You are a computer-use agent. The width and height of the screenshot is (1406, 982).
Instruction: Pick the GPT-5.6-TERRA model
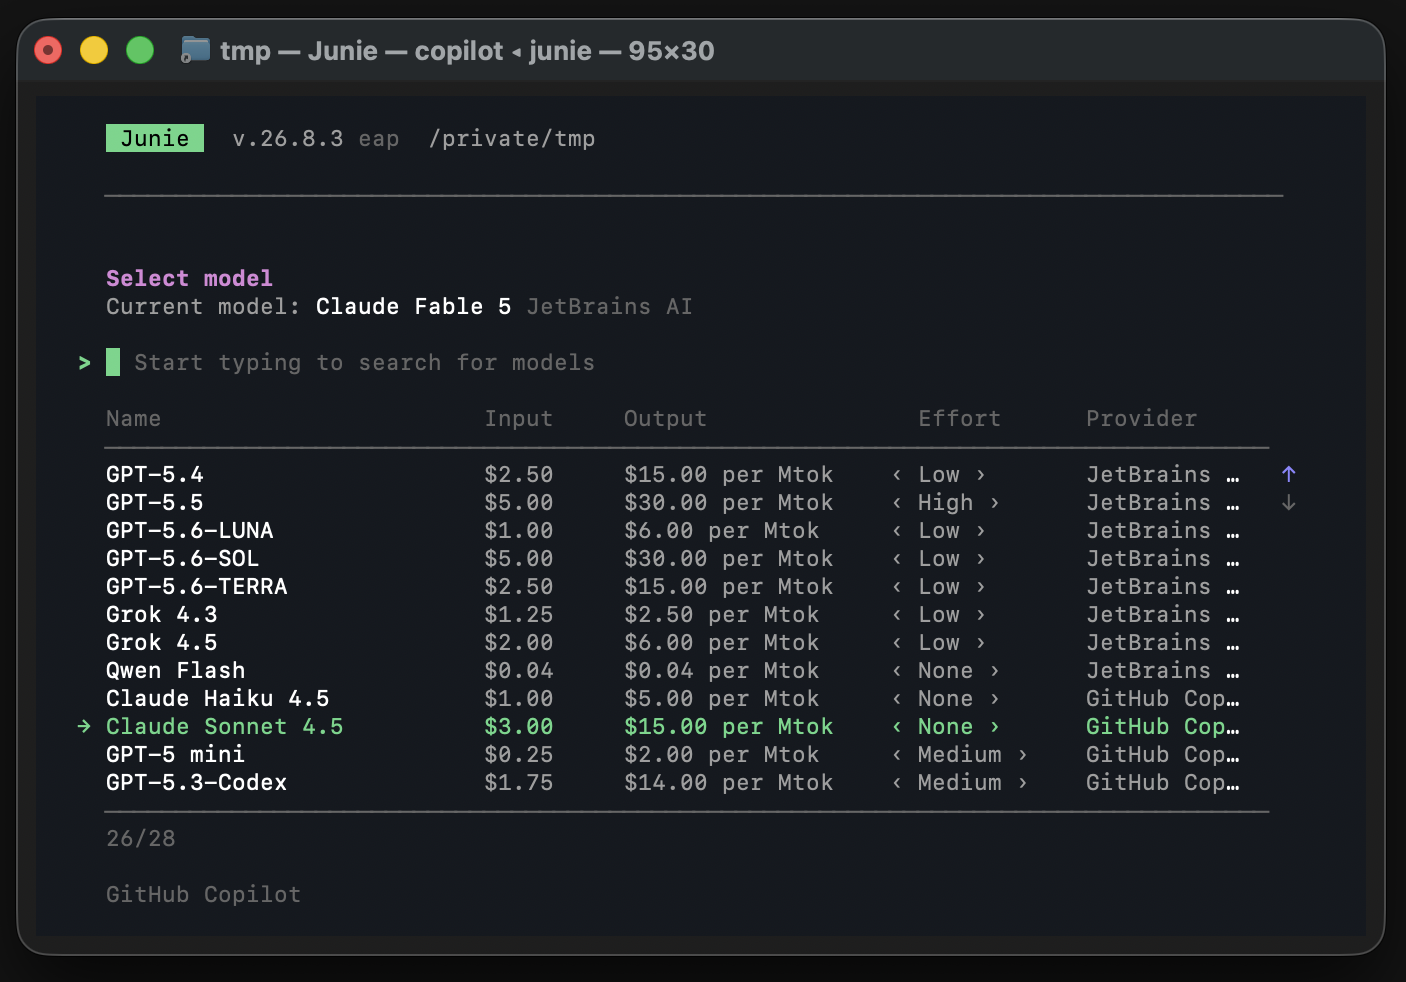pyautogui.click(x=197, y=587)
